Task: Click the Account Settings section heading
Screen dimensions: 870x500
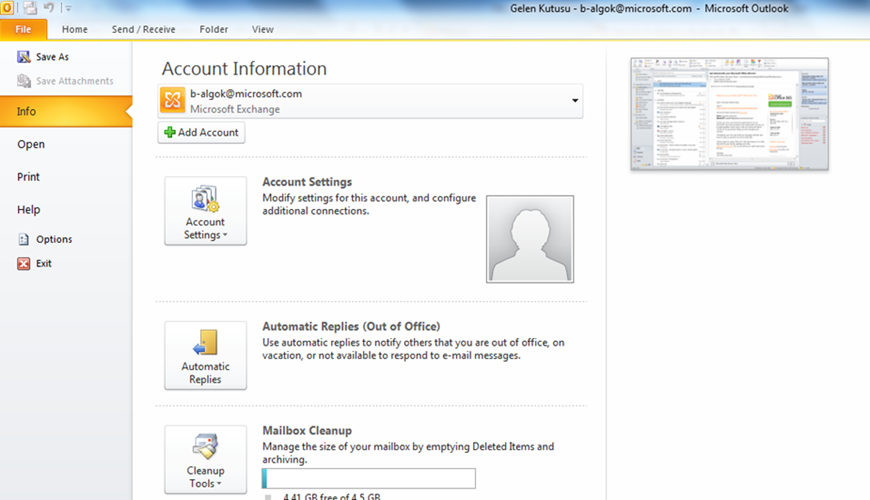Action: (x=307, y=182)
